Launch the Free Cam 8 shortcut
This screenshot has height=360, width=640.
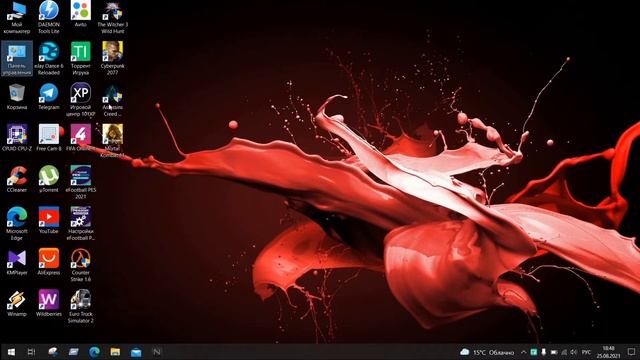point(49,138)
